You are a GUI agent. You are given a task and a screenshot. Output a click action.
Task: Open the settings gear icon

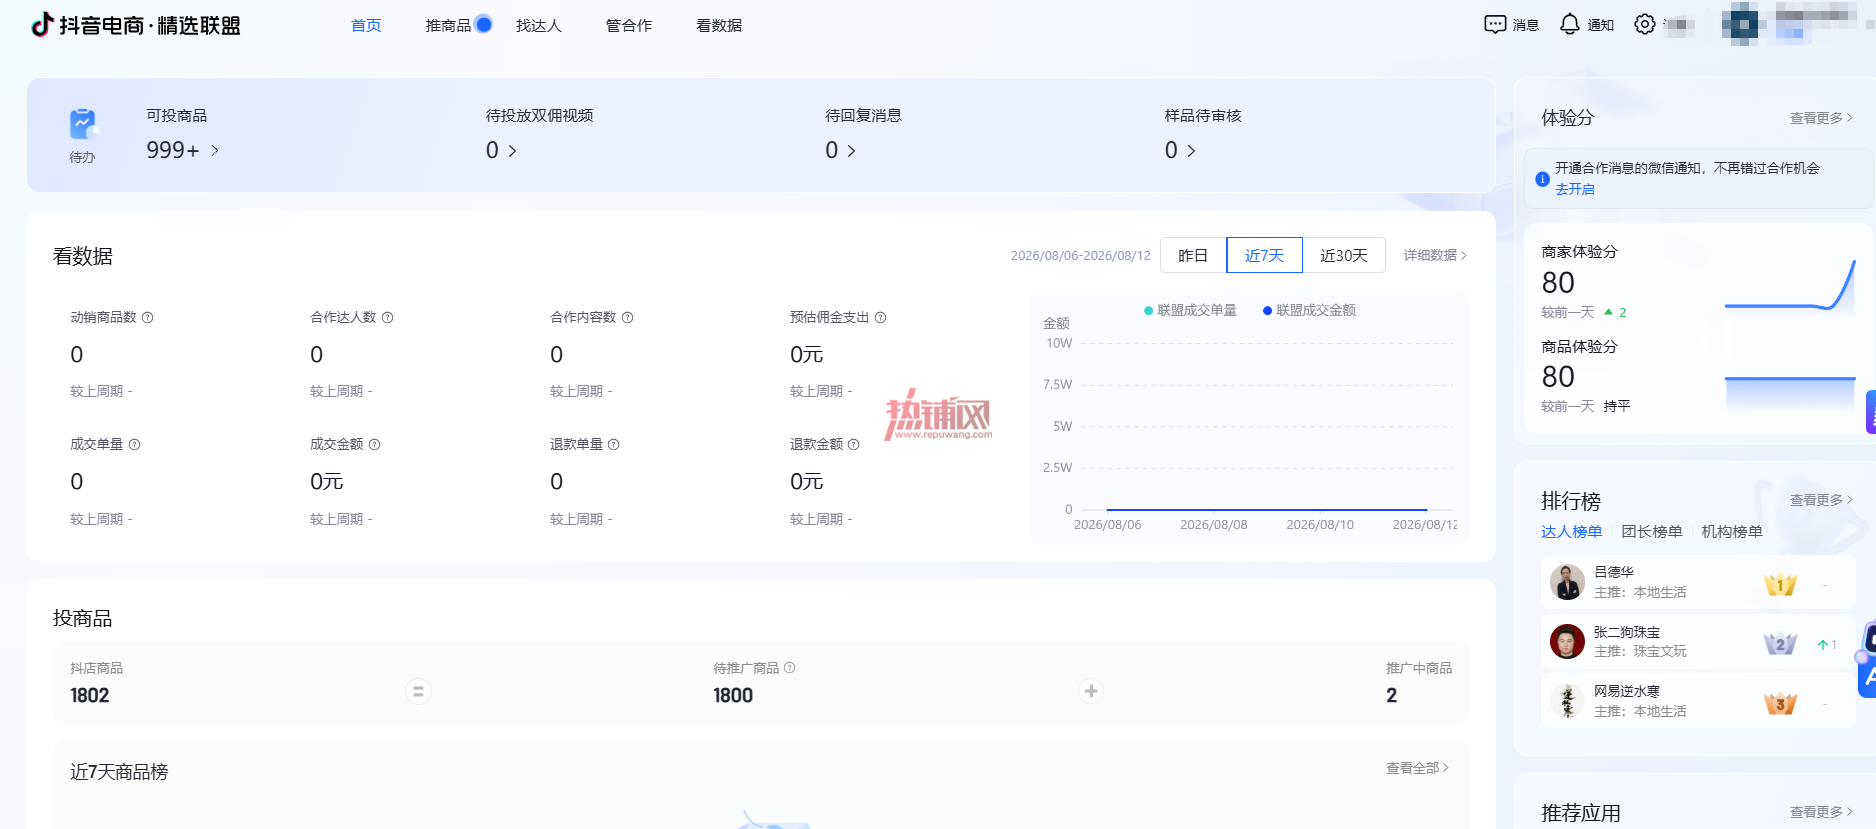pyautogui.click(x=1645, y=25)
